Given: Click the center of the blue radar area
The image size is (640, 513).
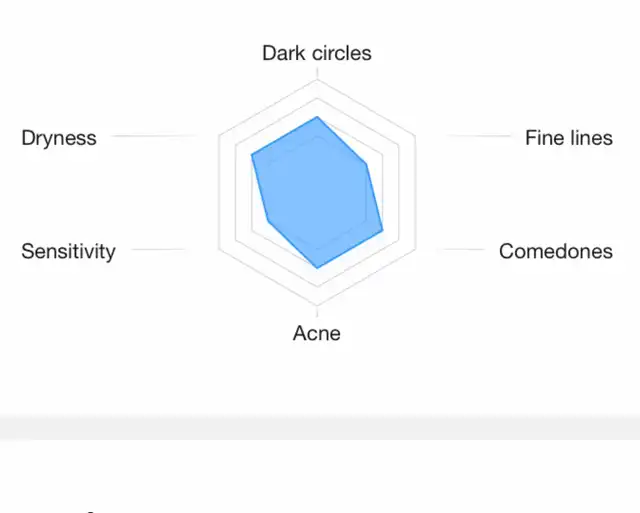Looking at the screenshot, I should coord(317,193).
